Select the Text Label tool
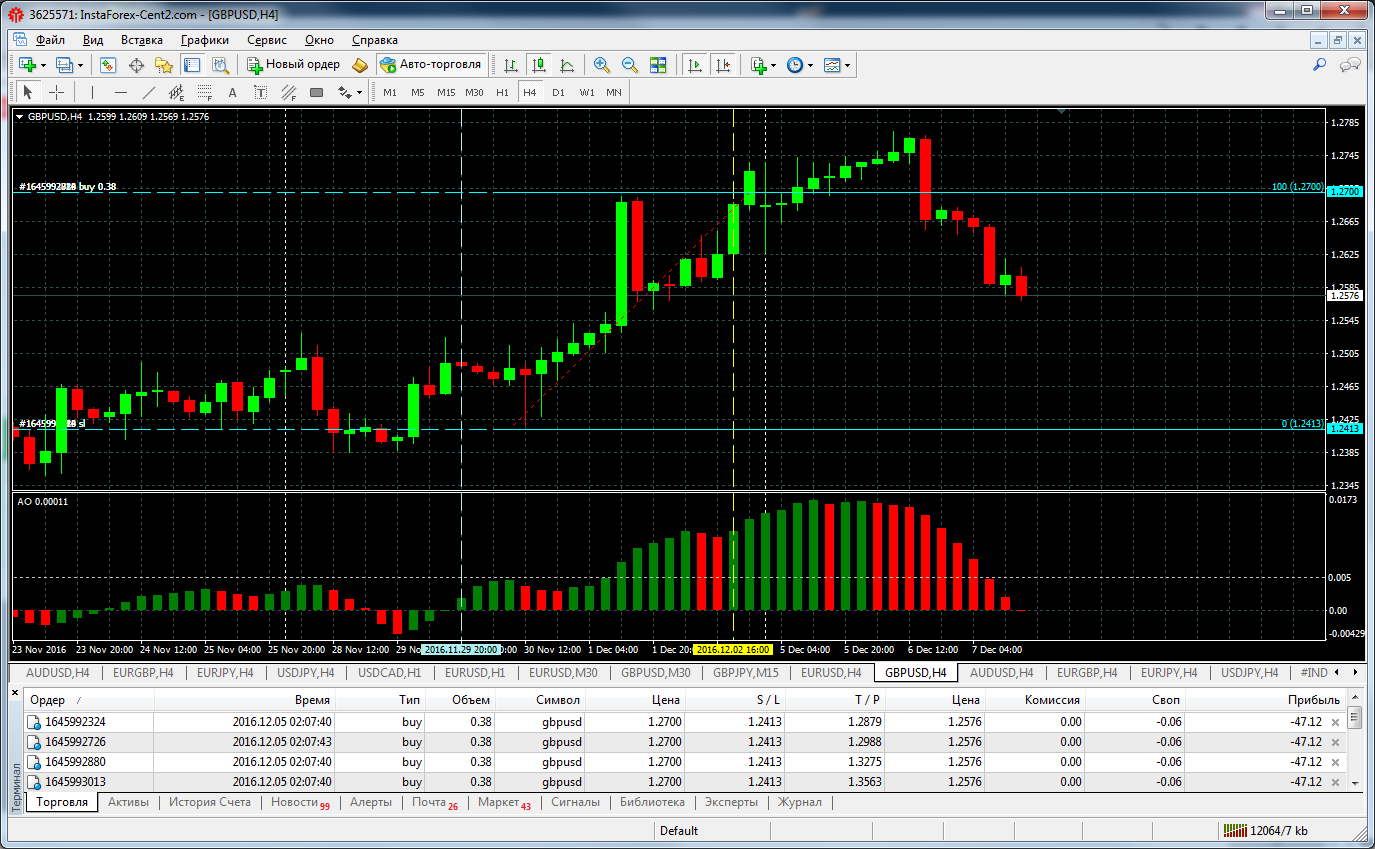Screen dimensions: 1375x849 point(261,92)
